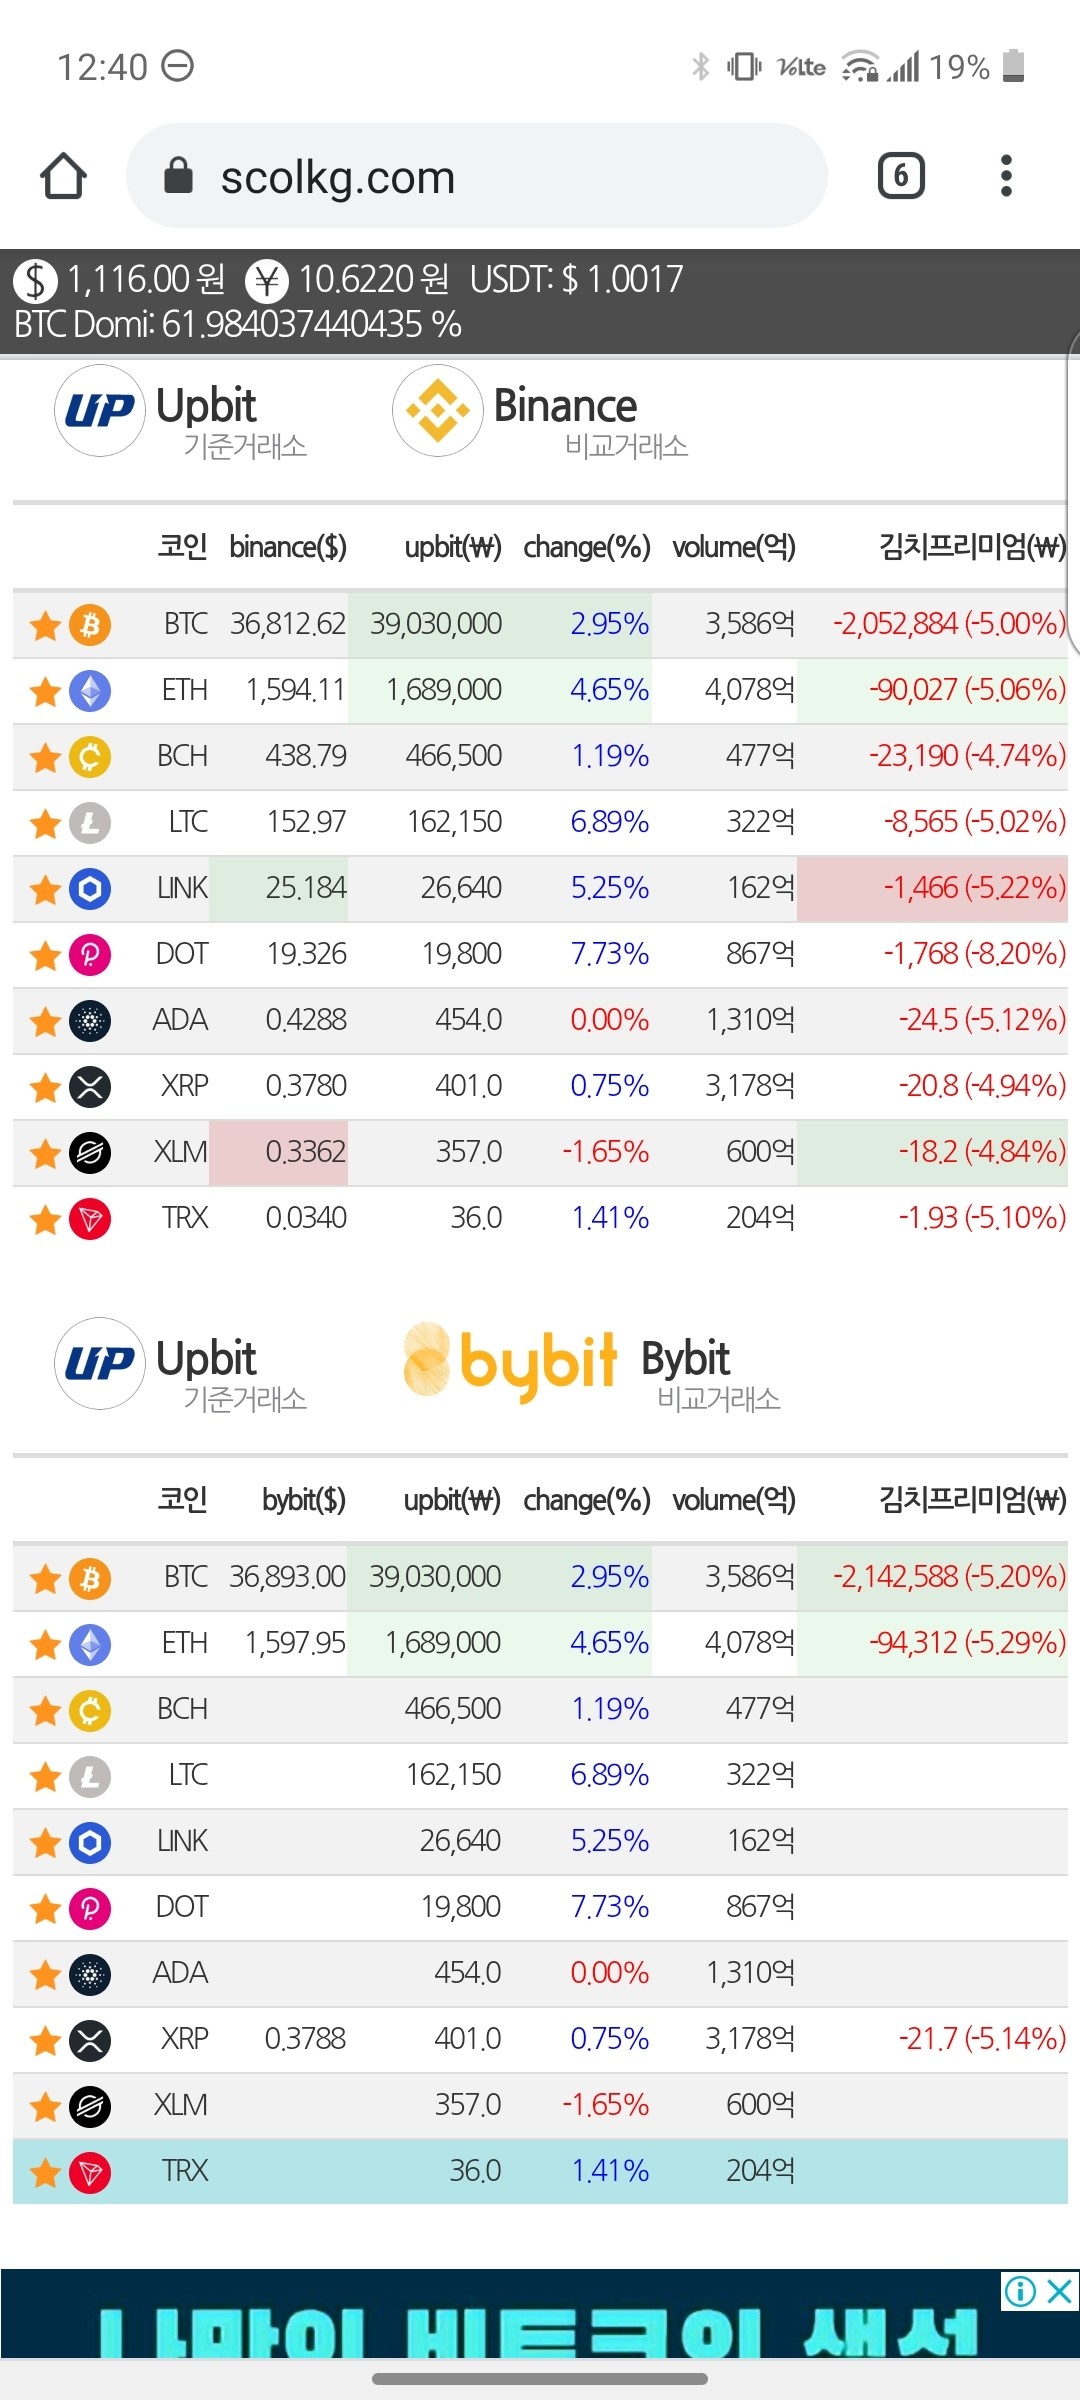Sort Binance table by change(%) column
The width and height of the screenshot is (1080, 2400).
(587, 547)
